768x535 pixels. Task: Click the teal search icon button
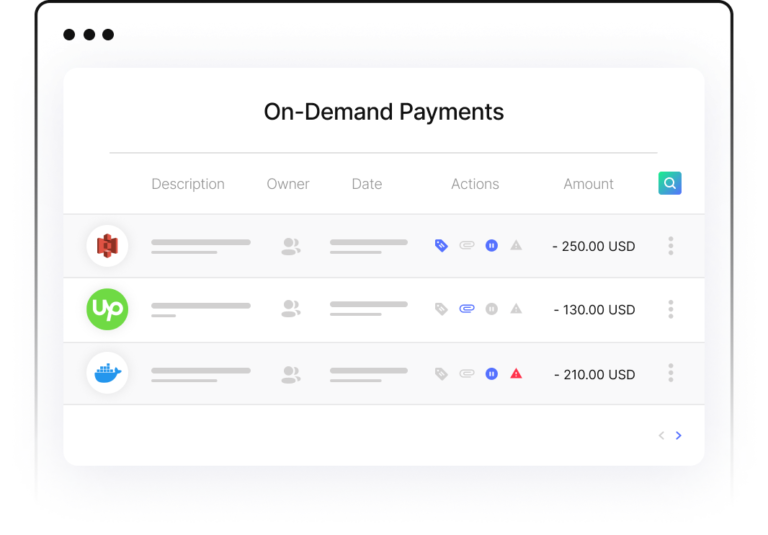click(670, 183)
